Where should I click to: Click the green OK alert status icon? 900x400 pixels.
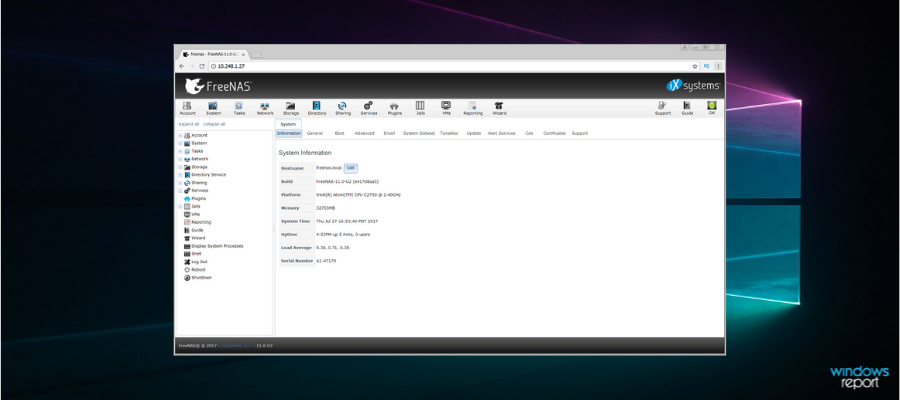tap(712, 108)
